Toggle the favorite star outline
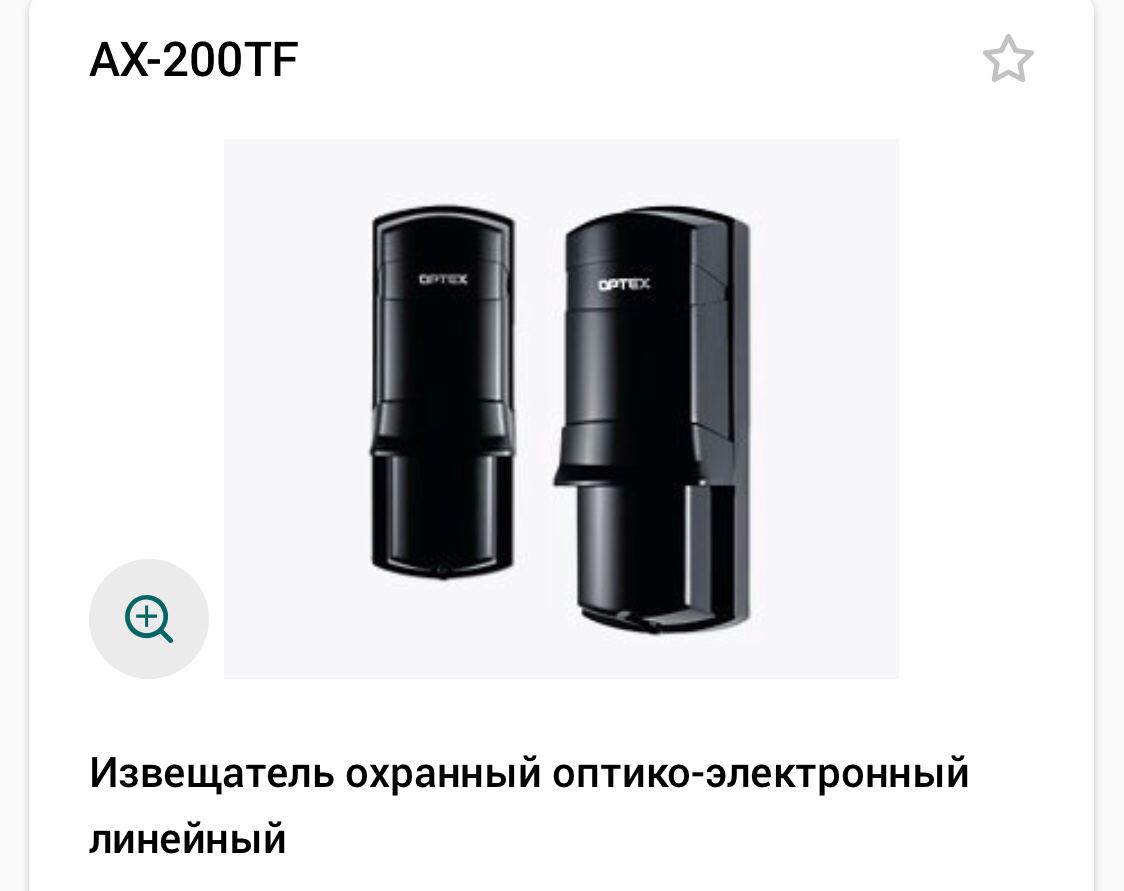The height and width of the screenshot is (891, 1124). point(1008,59)
